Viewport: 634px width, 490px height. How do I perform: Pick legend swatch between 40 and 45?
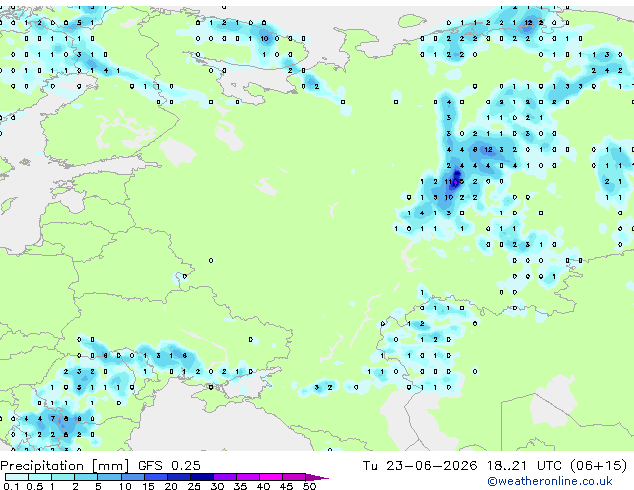click(271, 477)
